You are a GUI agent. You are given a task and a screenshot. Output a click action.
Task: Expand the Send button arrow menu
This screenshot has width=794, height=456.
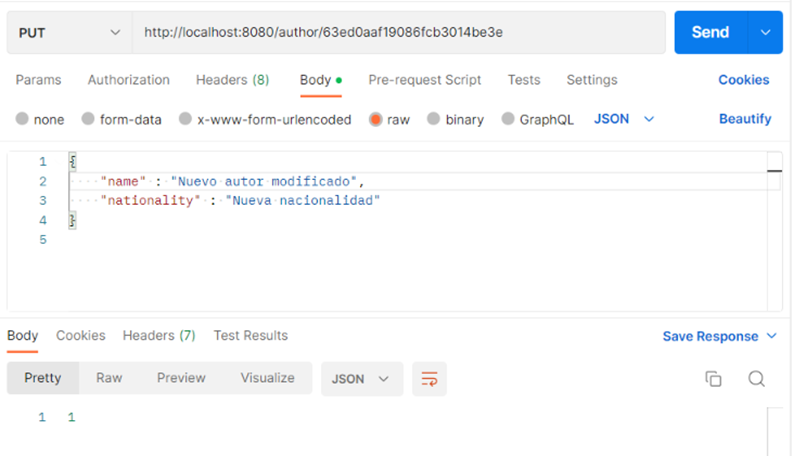[765, 32]
